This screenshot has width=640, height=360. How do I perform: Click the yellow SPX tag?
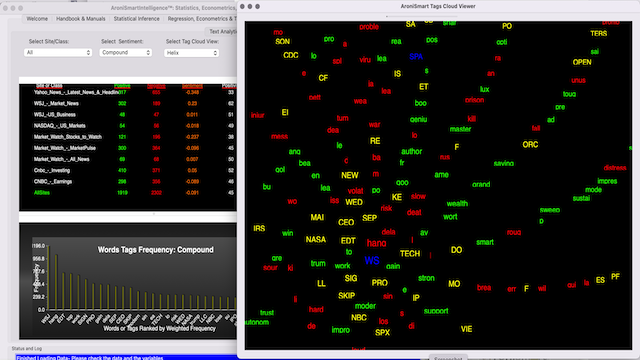pos(382,333)
